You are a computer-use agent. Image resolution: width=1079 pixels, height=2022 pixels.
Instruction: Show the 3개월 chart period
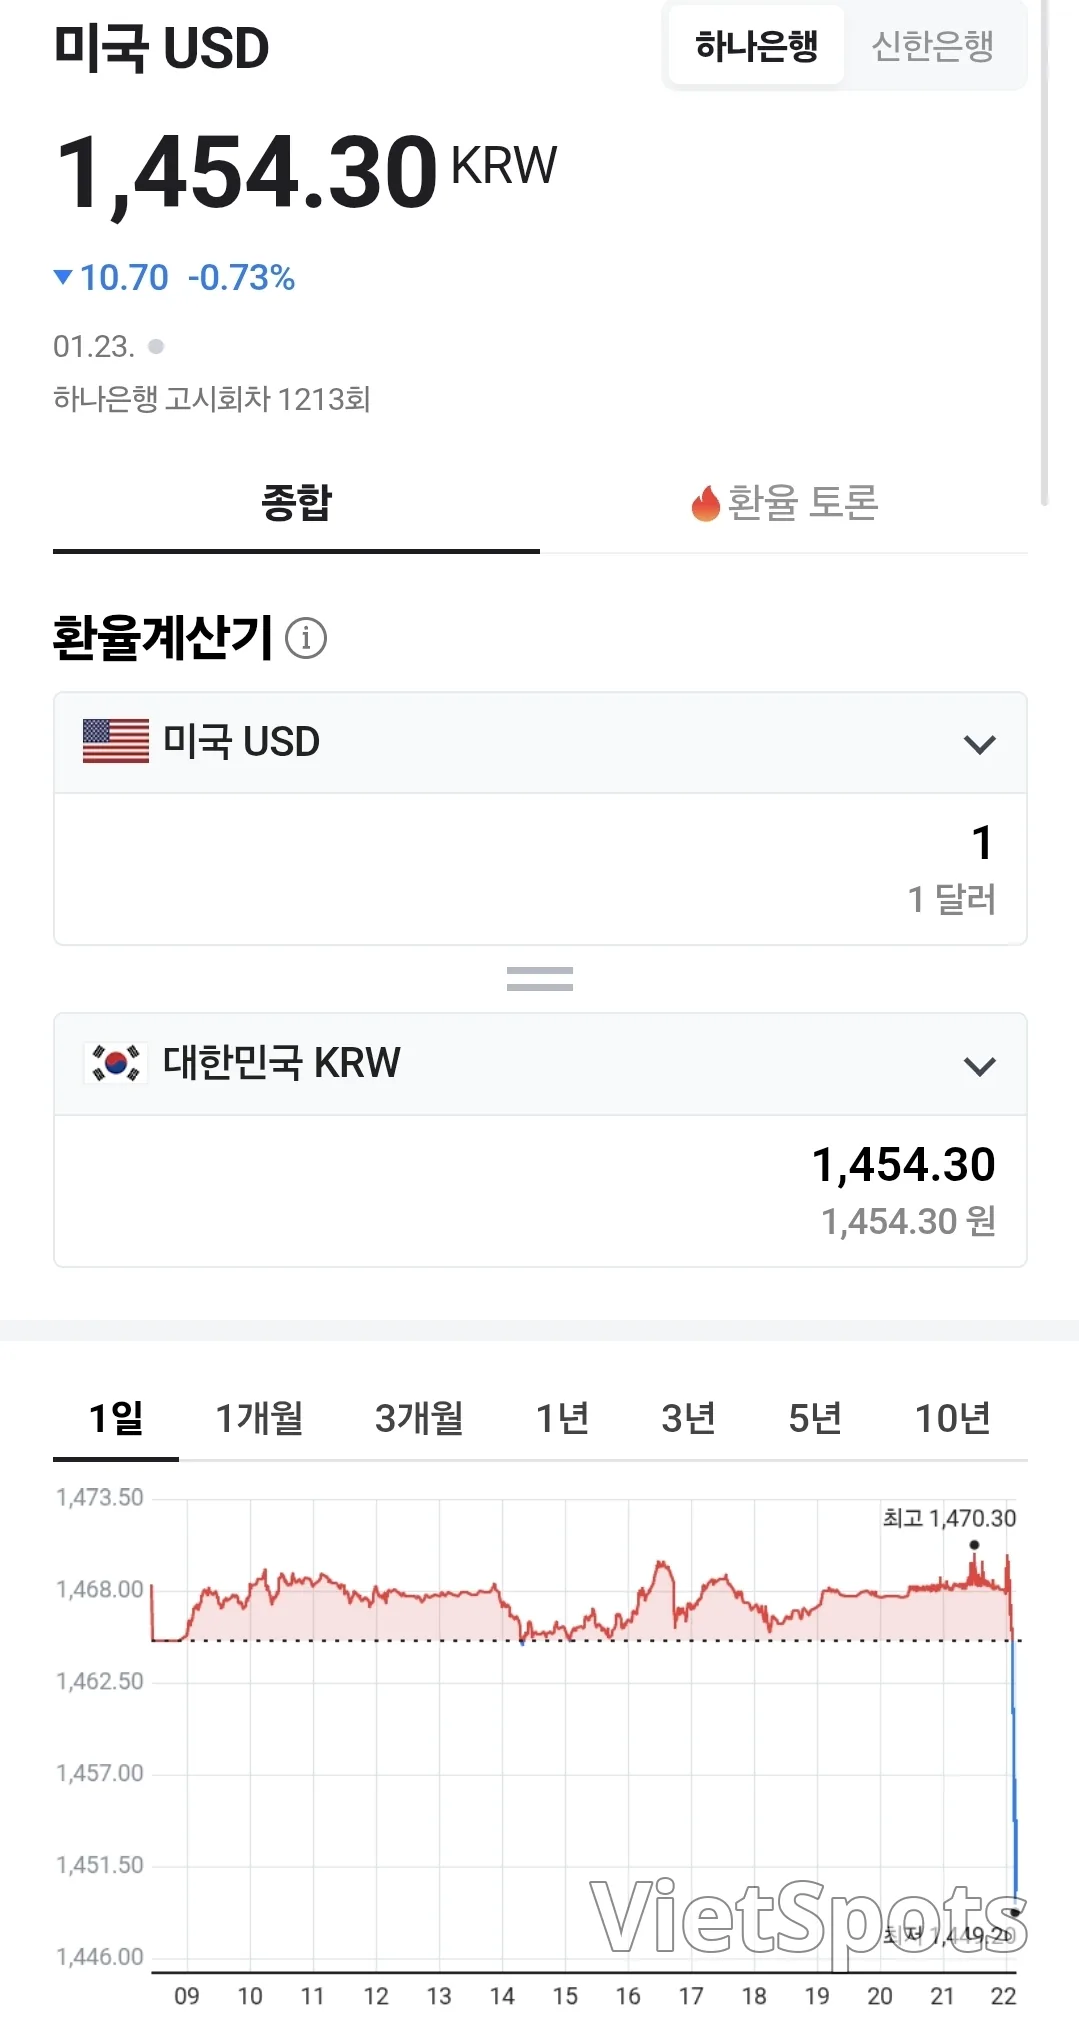click(419, 1418)
